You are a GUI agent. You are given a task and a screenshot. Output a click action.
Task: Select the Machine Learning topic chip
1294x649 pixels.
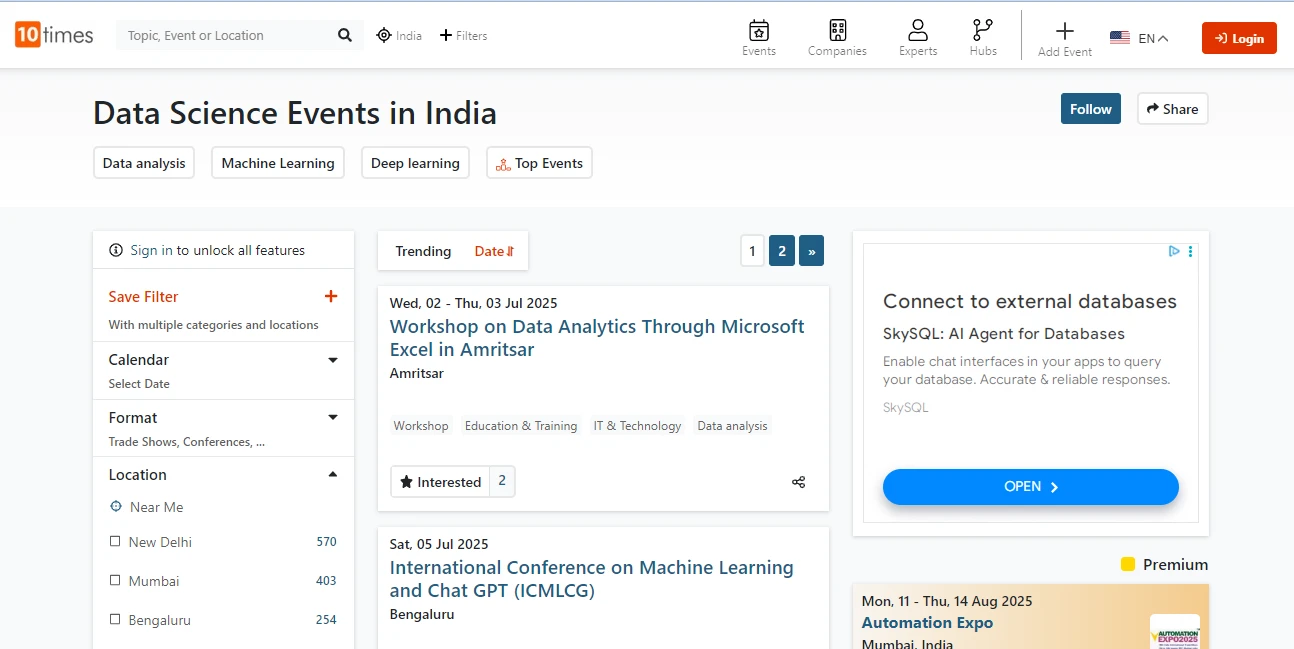[278, 163]
